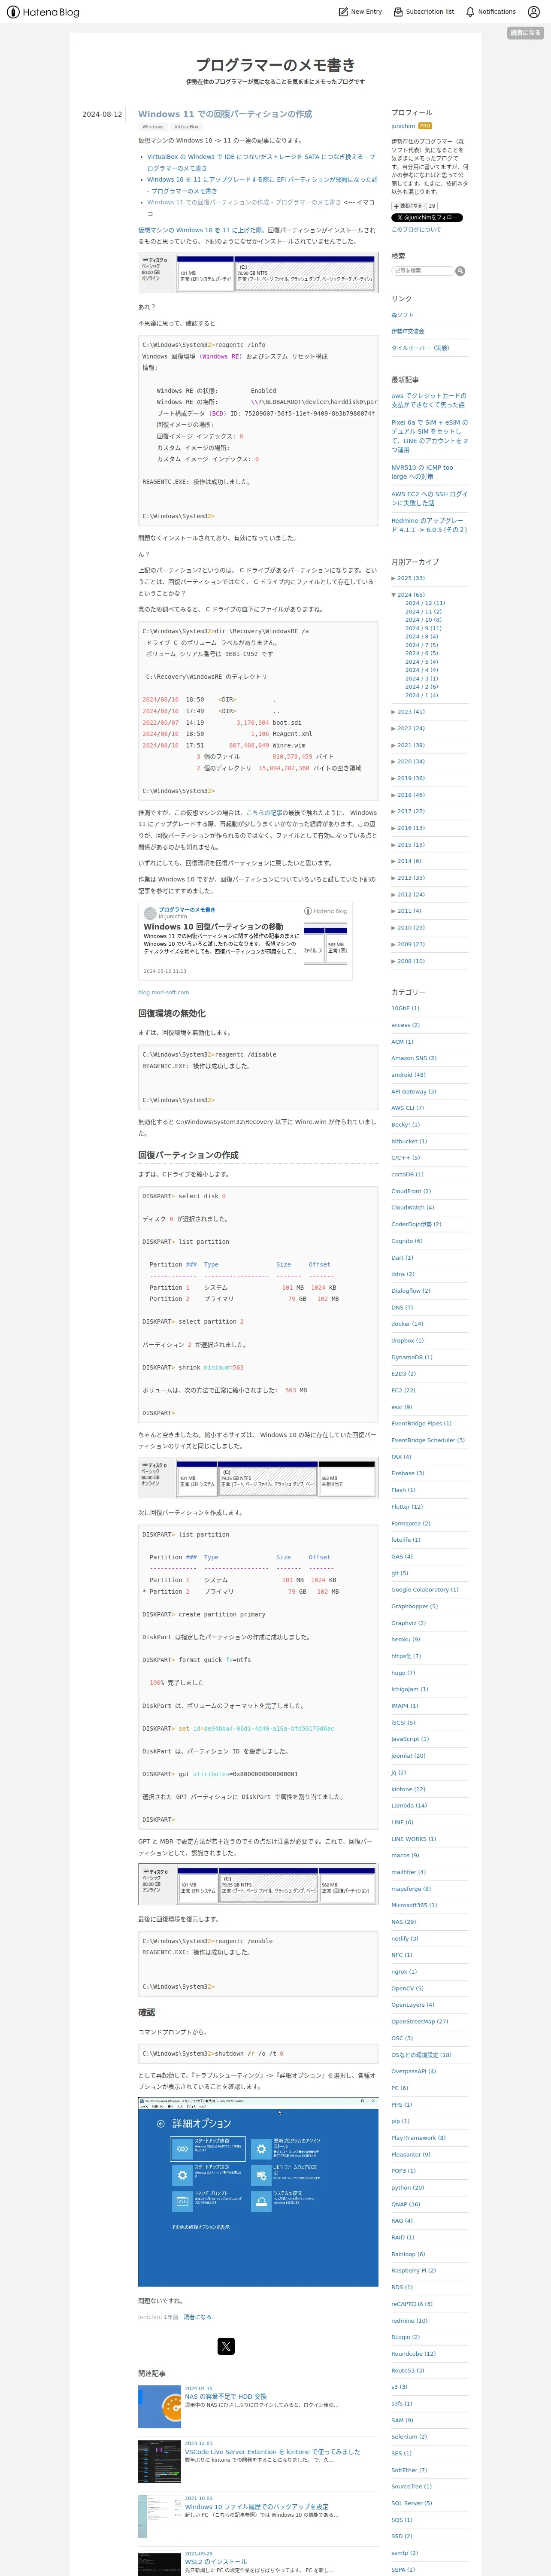Open the post date 2024-08-12
This screenshot has height=2576, width=551.
point(102,114)
